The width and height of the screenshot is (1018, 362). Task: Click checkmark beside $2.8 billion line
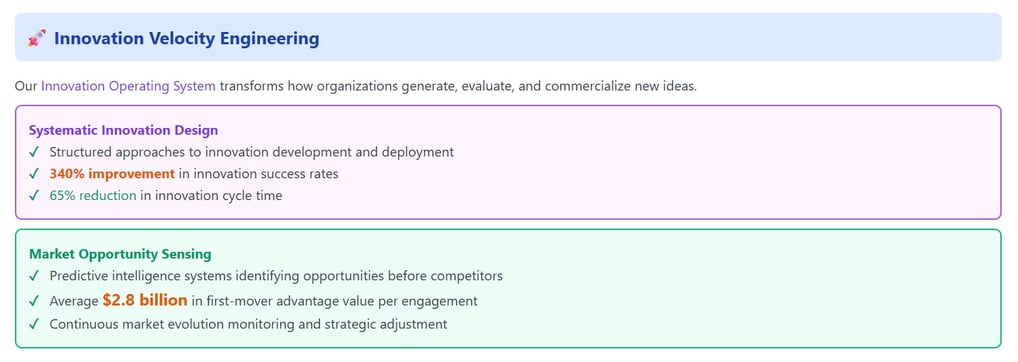pos(34,301)
